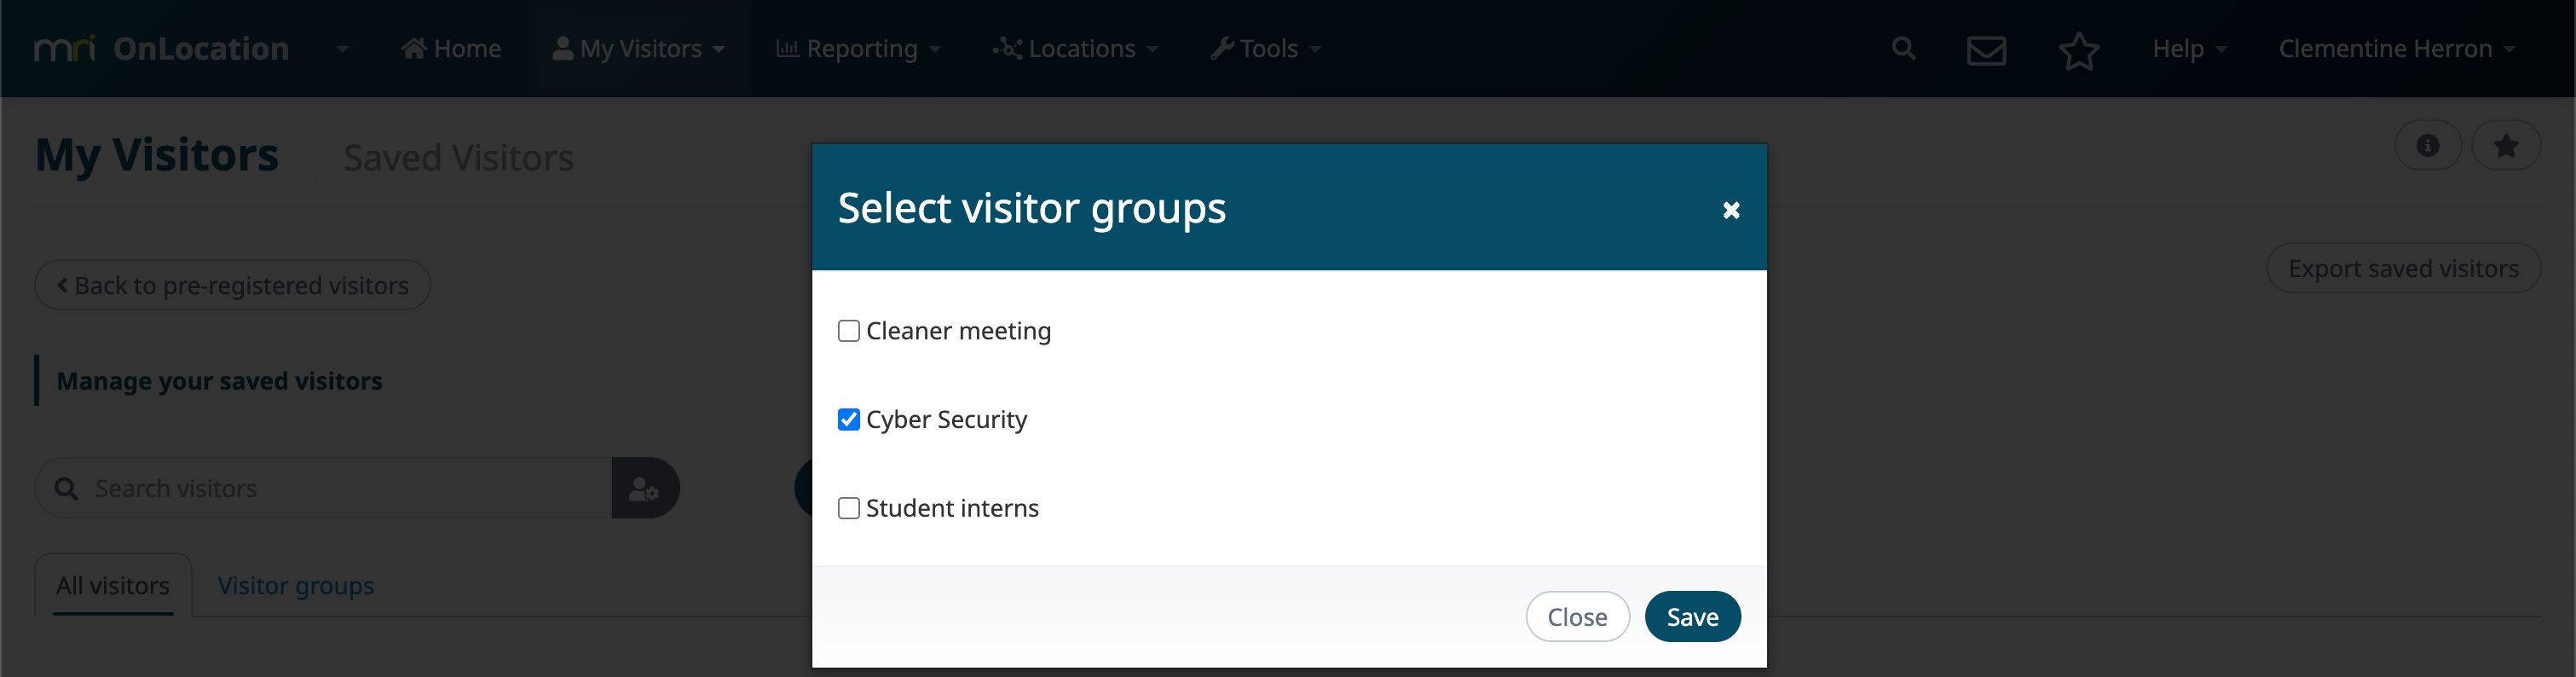Tick the Student interns checkbox
The width and height of the screenshot is (2576, 677).
pyautogui.click(x=848, y=508)
